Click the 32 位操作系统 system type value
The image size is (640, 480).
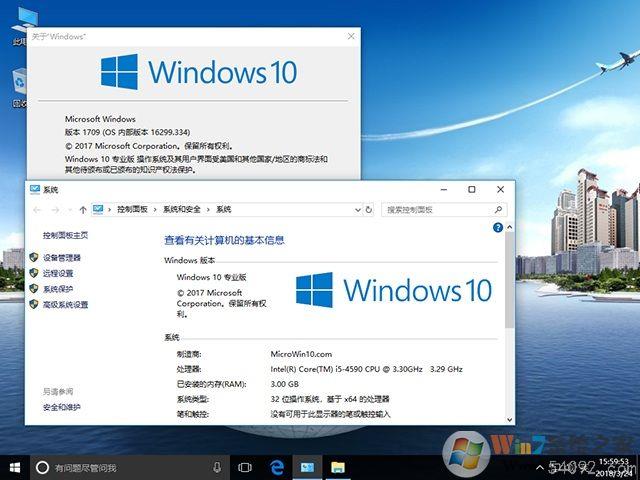pyautogui.click(x=330, y=399)
